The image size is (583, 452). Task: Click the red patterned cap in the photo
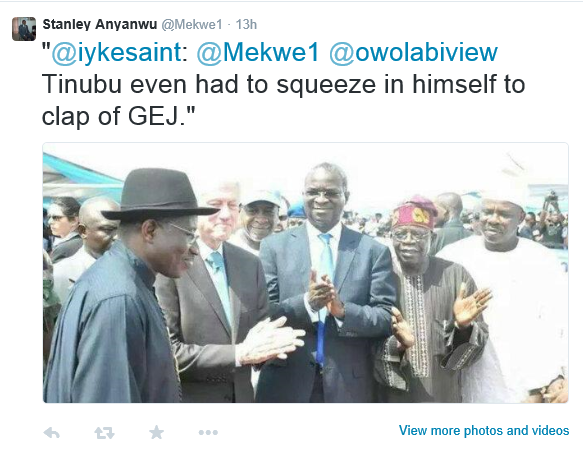415,212
